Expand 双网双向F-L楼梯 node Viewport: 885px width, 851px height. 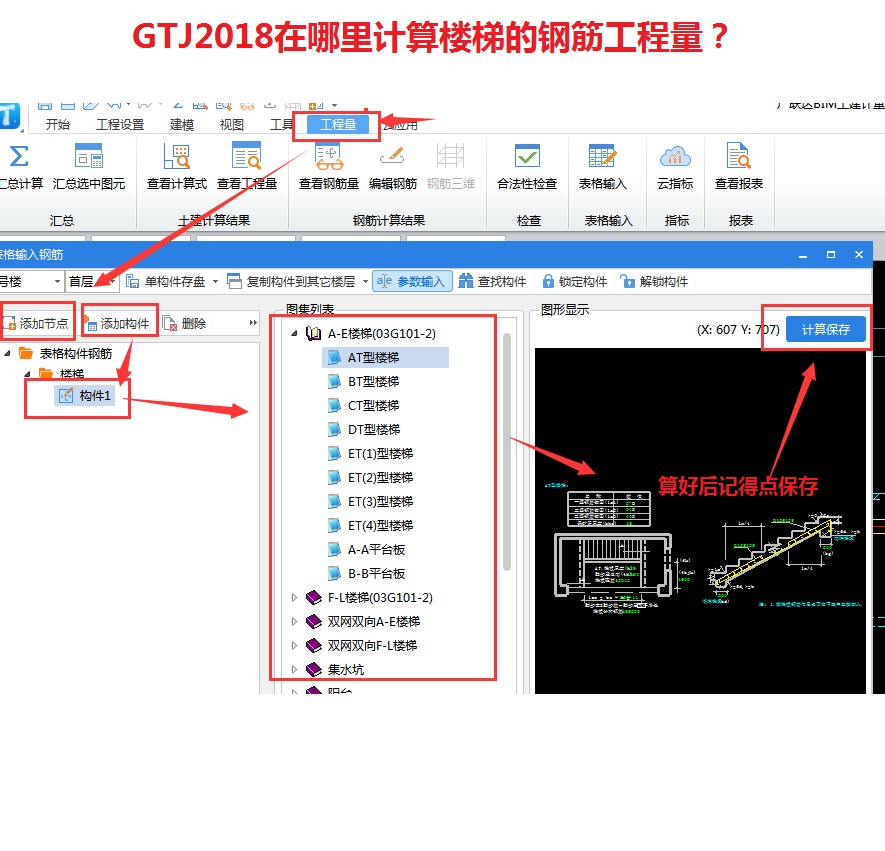(295, 645)
